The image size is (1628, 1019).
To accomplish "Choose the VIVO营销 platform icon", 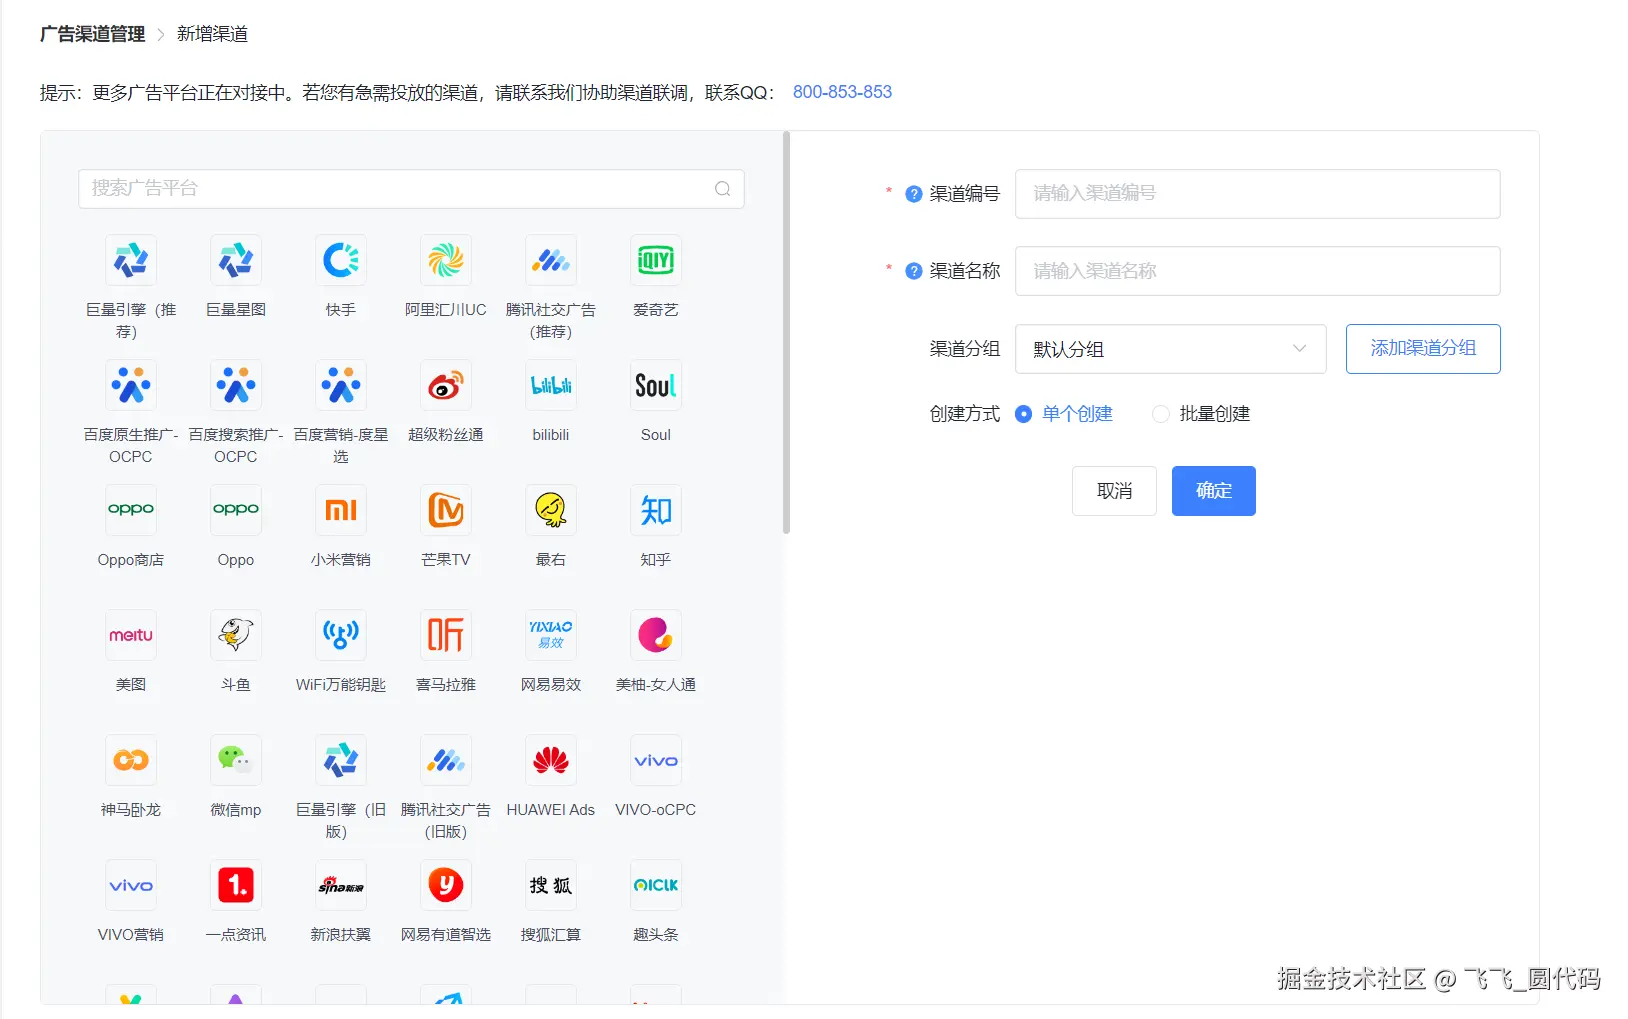I will point(131,885).
